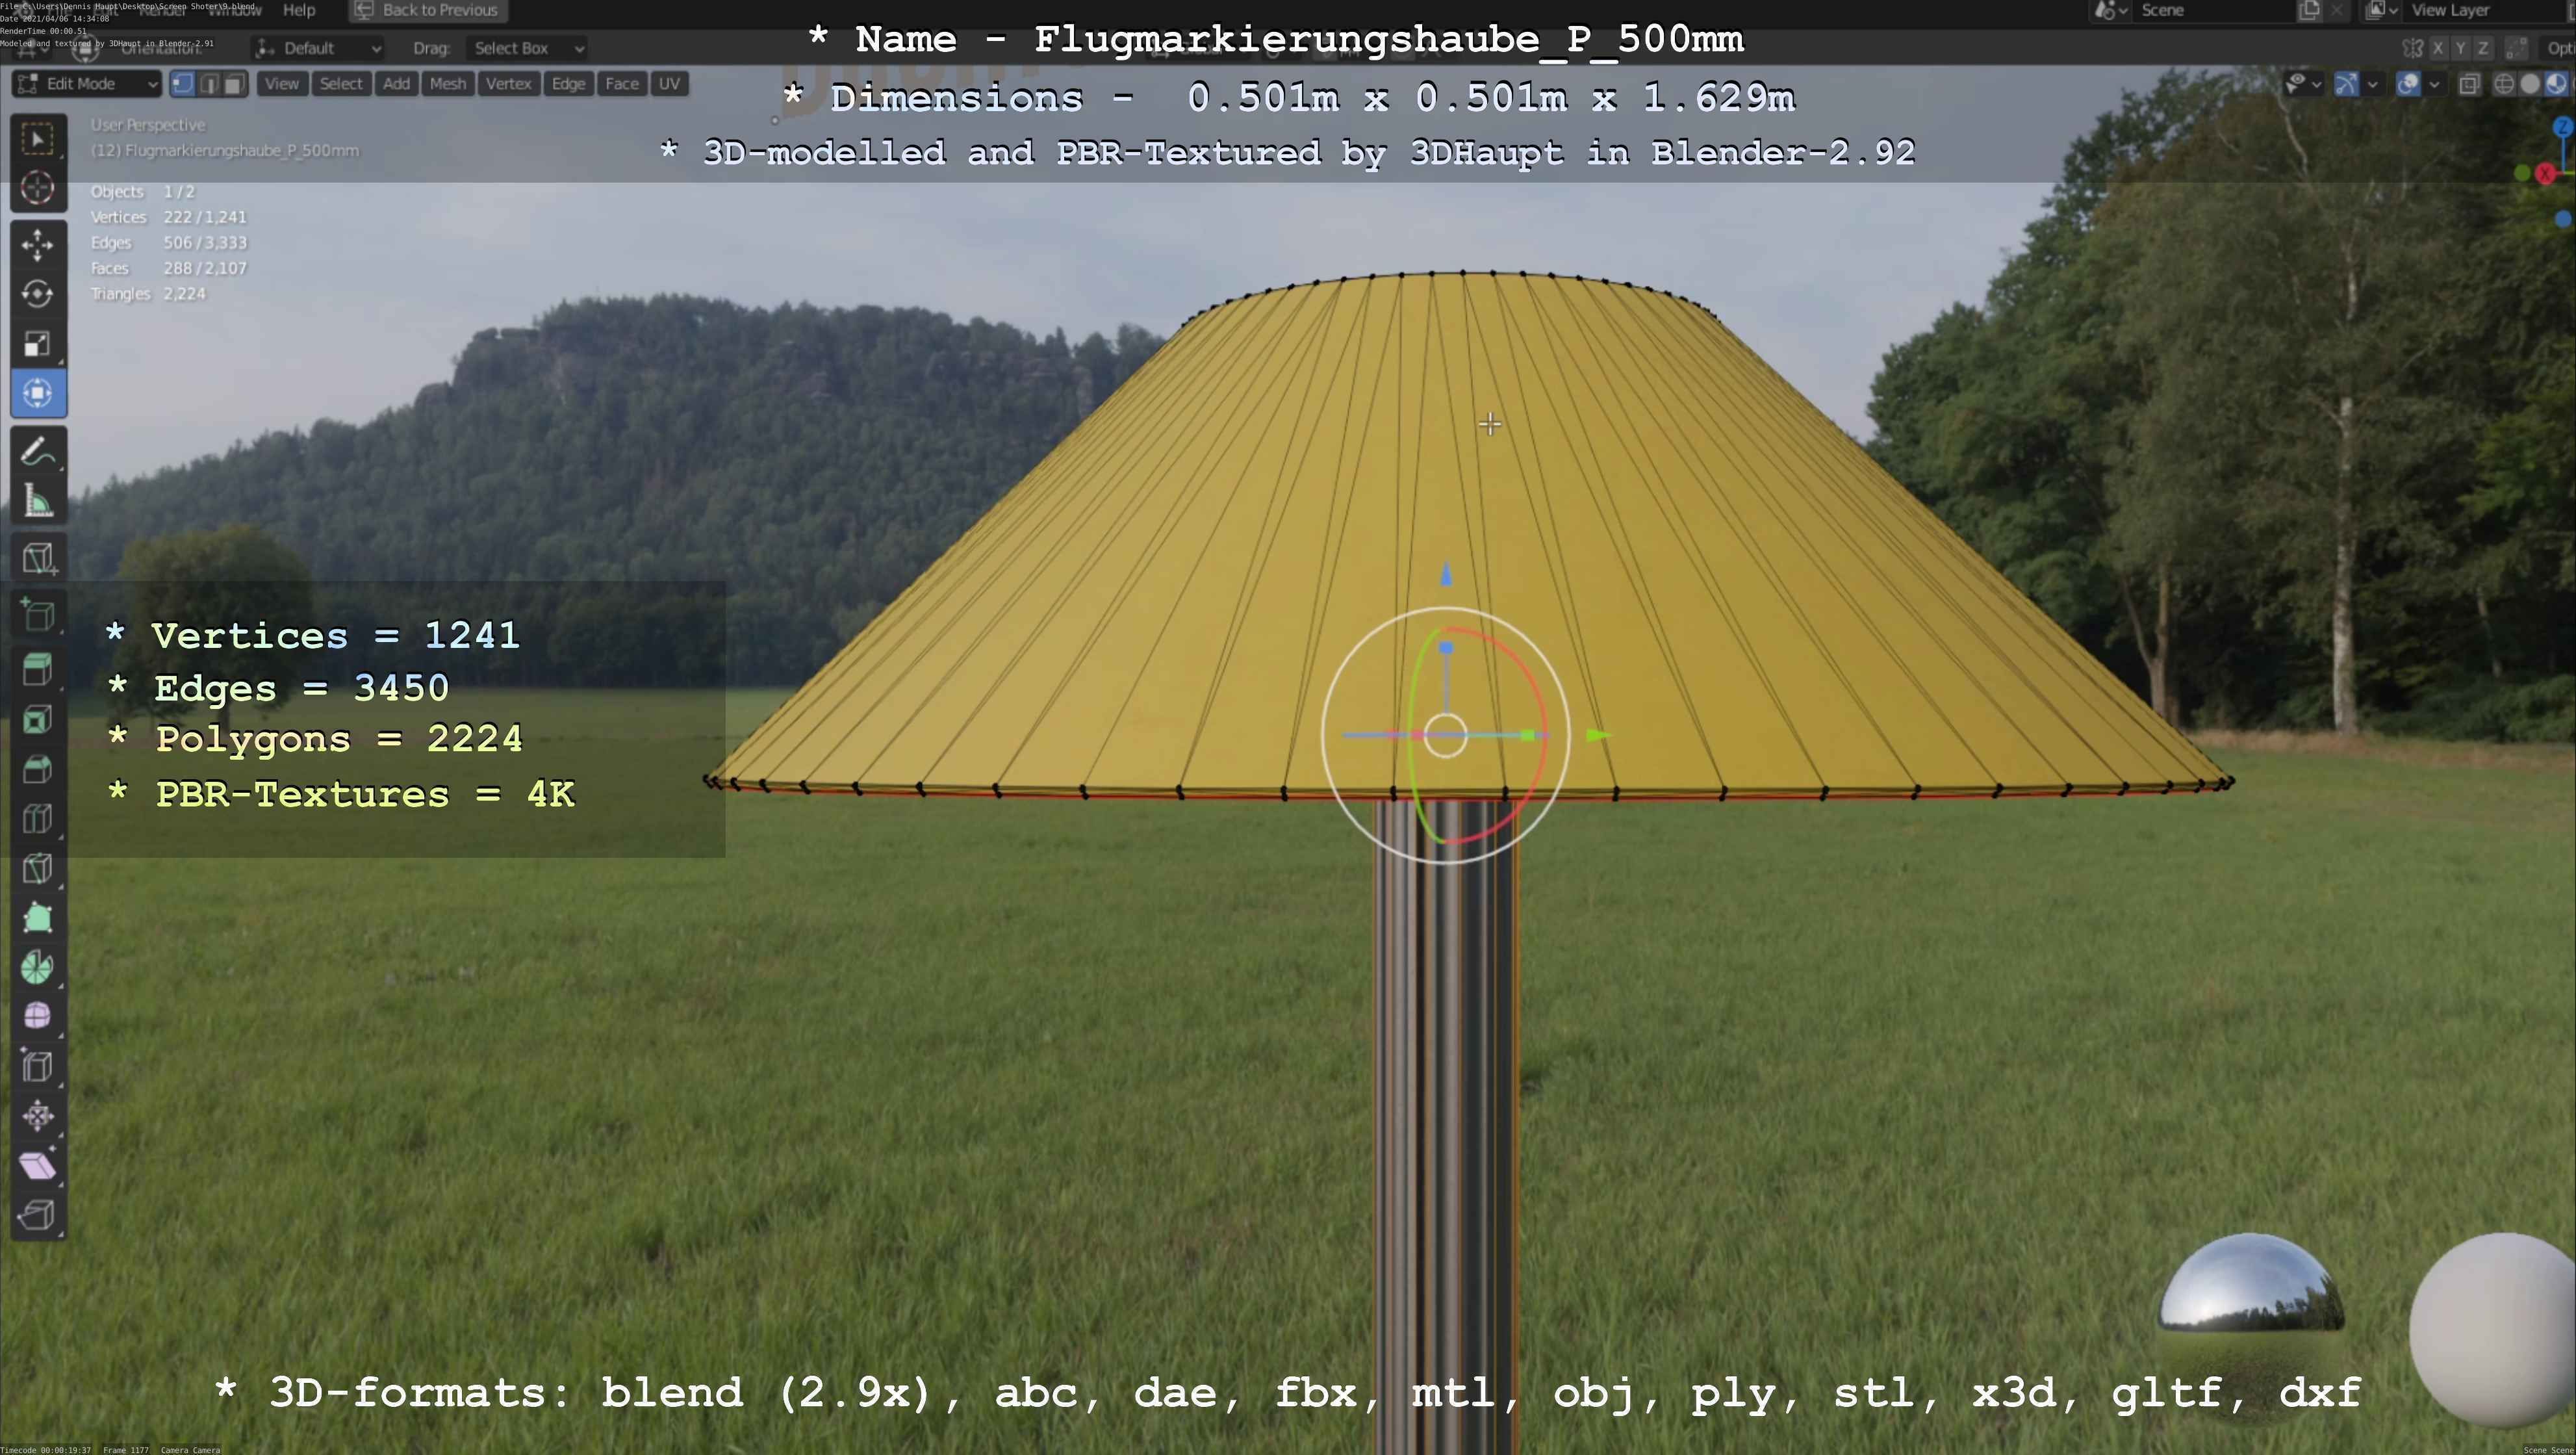Viewport: 2576px width, 1455px height.
Task: Expand the overlays options dropdown arrow
Action: [x=2434, y=84]
